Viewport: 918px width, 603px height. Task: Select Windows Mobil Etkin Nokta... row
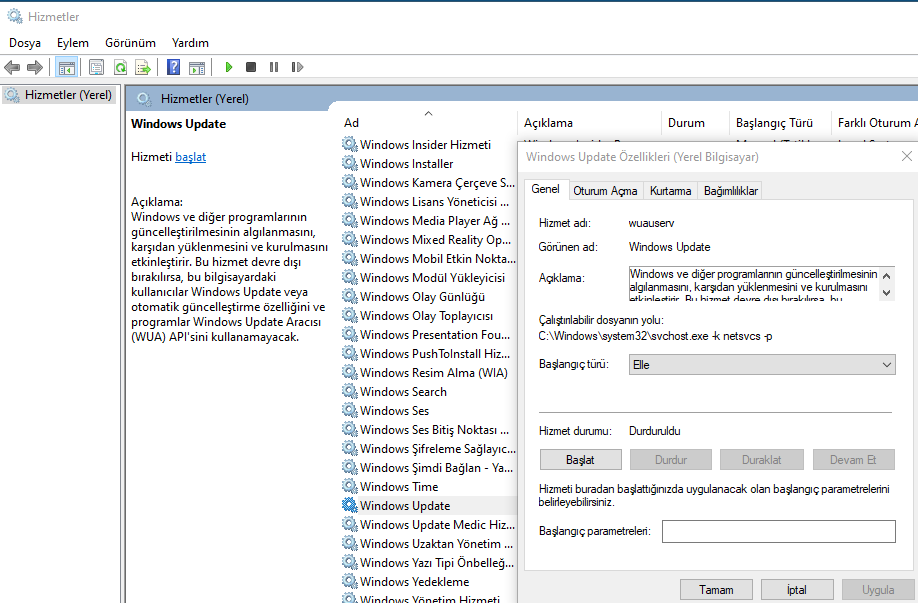pos(429,258)
